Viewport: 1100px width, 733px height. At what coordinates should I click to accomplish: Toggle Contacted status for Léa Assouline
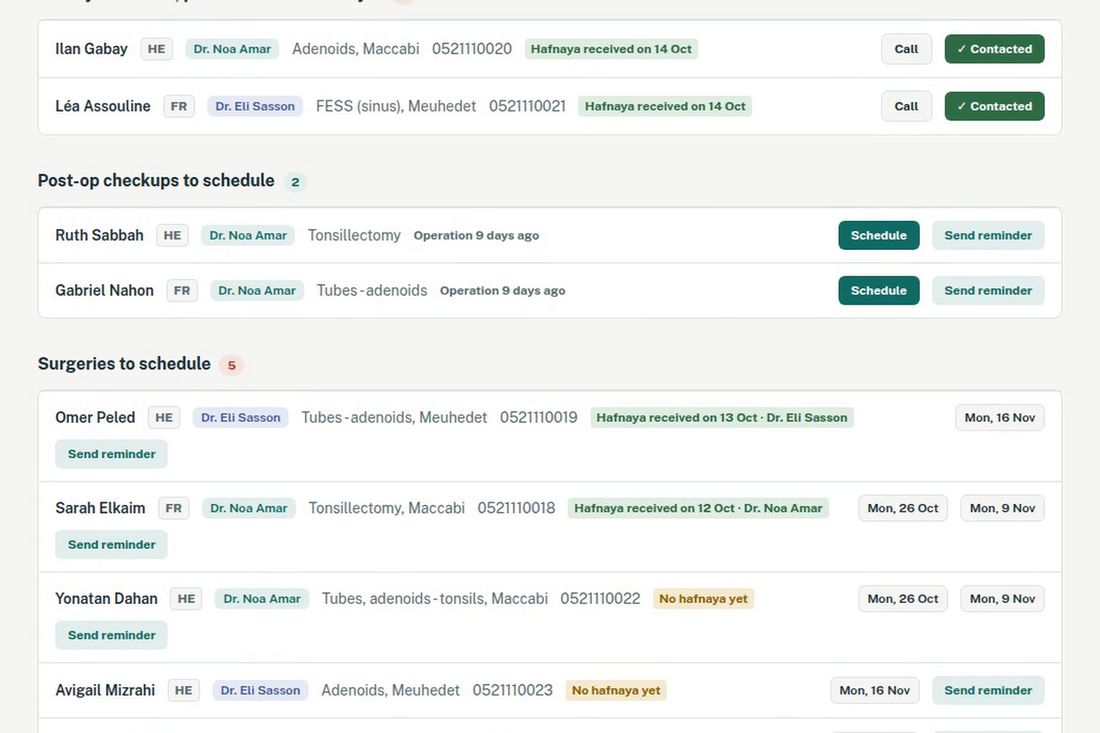point(994,107)
